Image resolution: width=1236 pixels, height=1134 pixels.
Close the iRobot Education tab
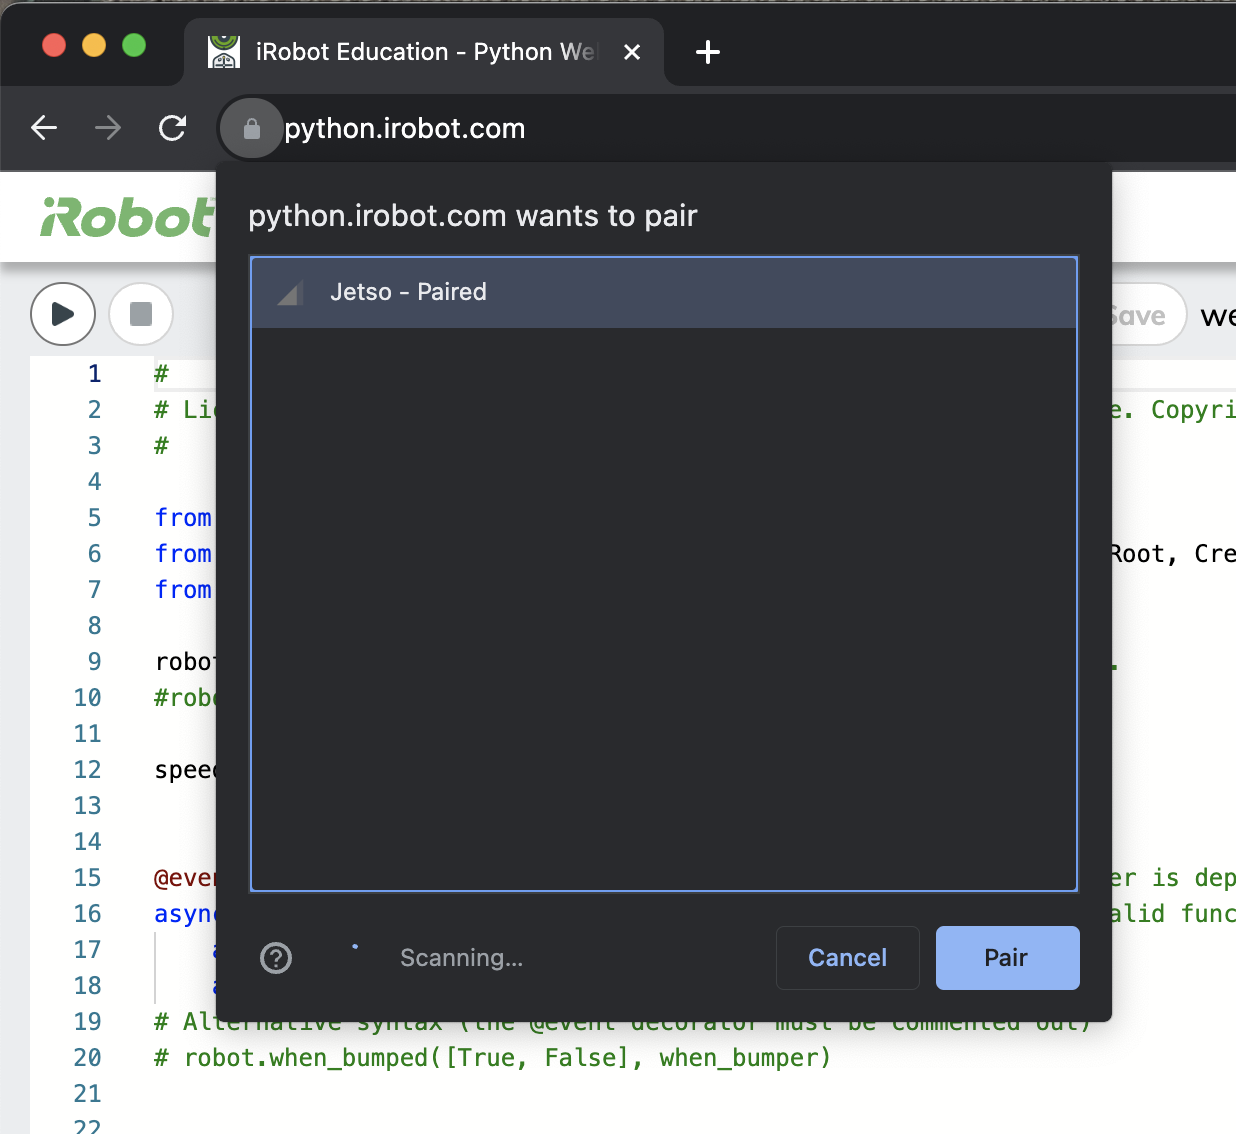pyautogui.click(x=632, y=52)
